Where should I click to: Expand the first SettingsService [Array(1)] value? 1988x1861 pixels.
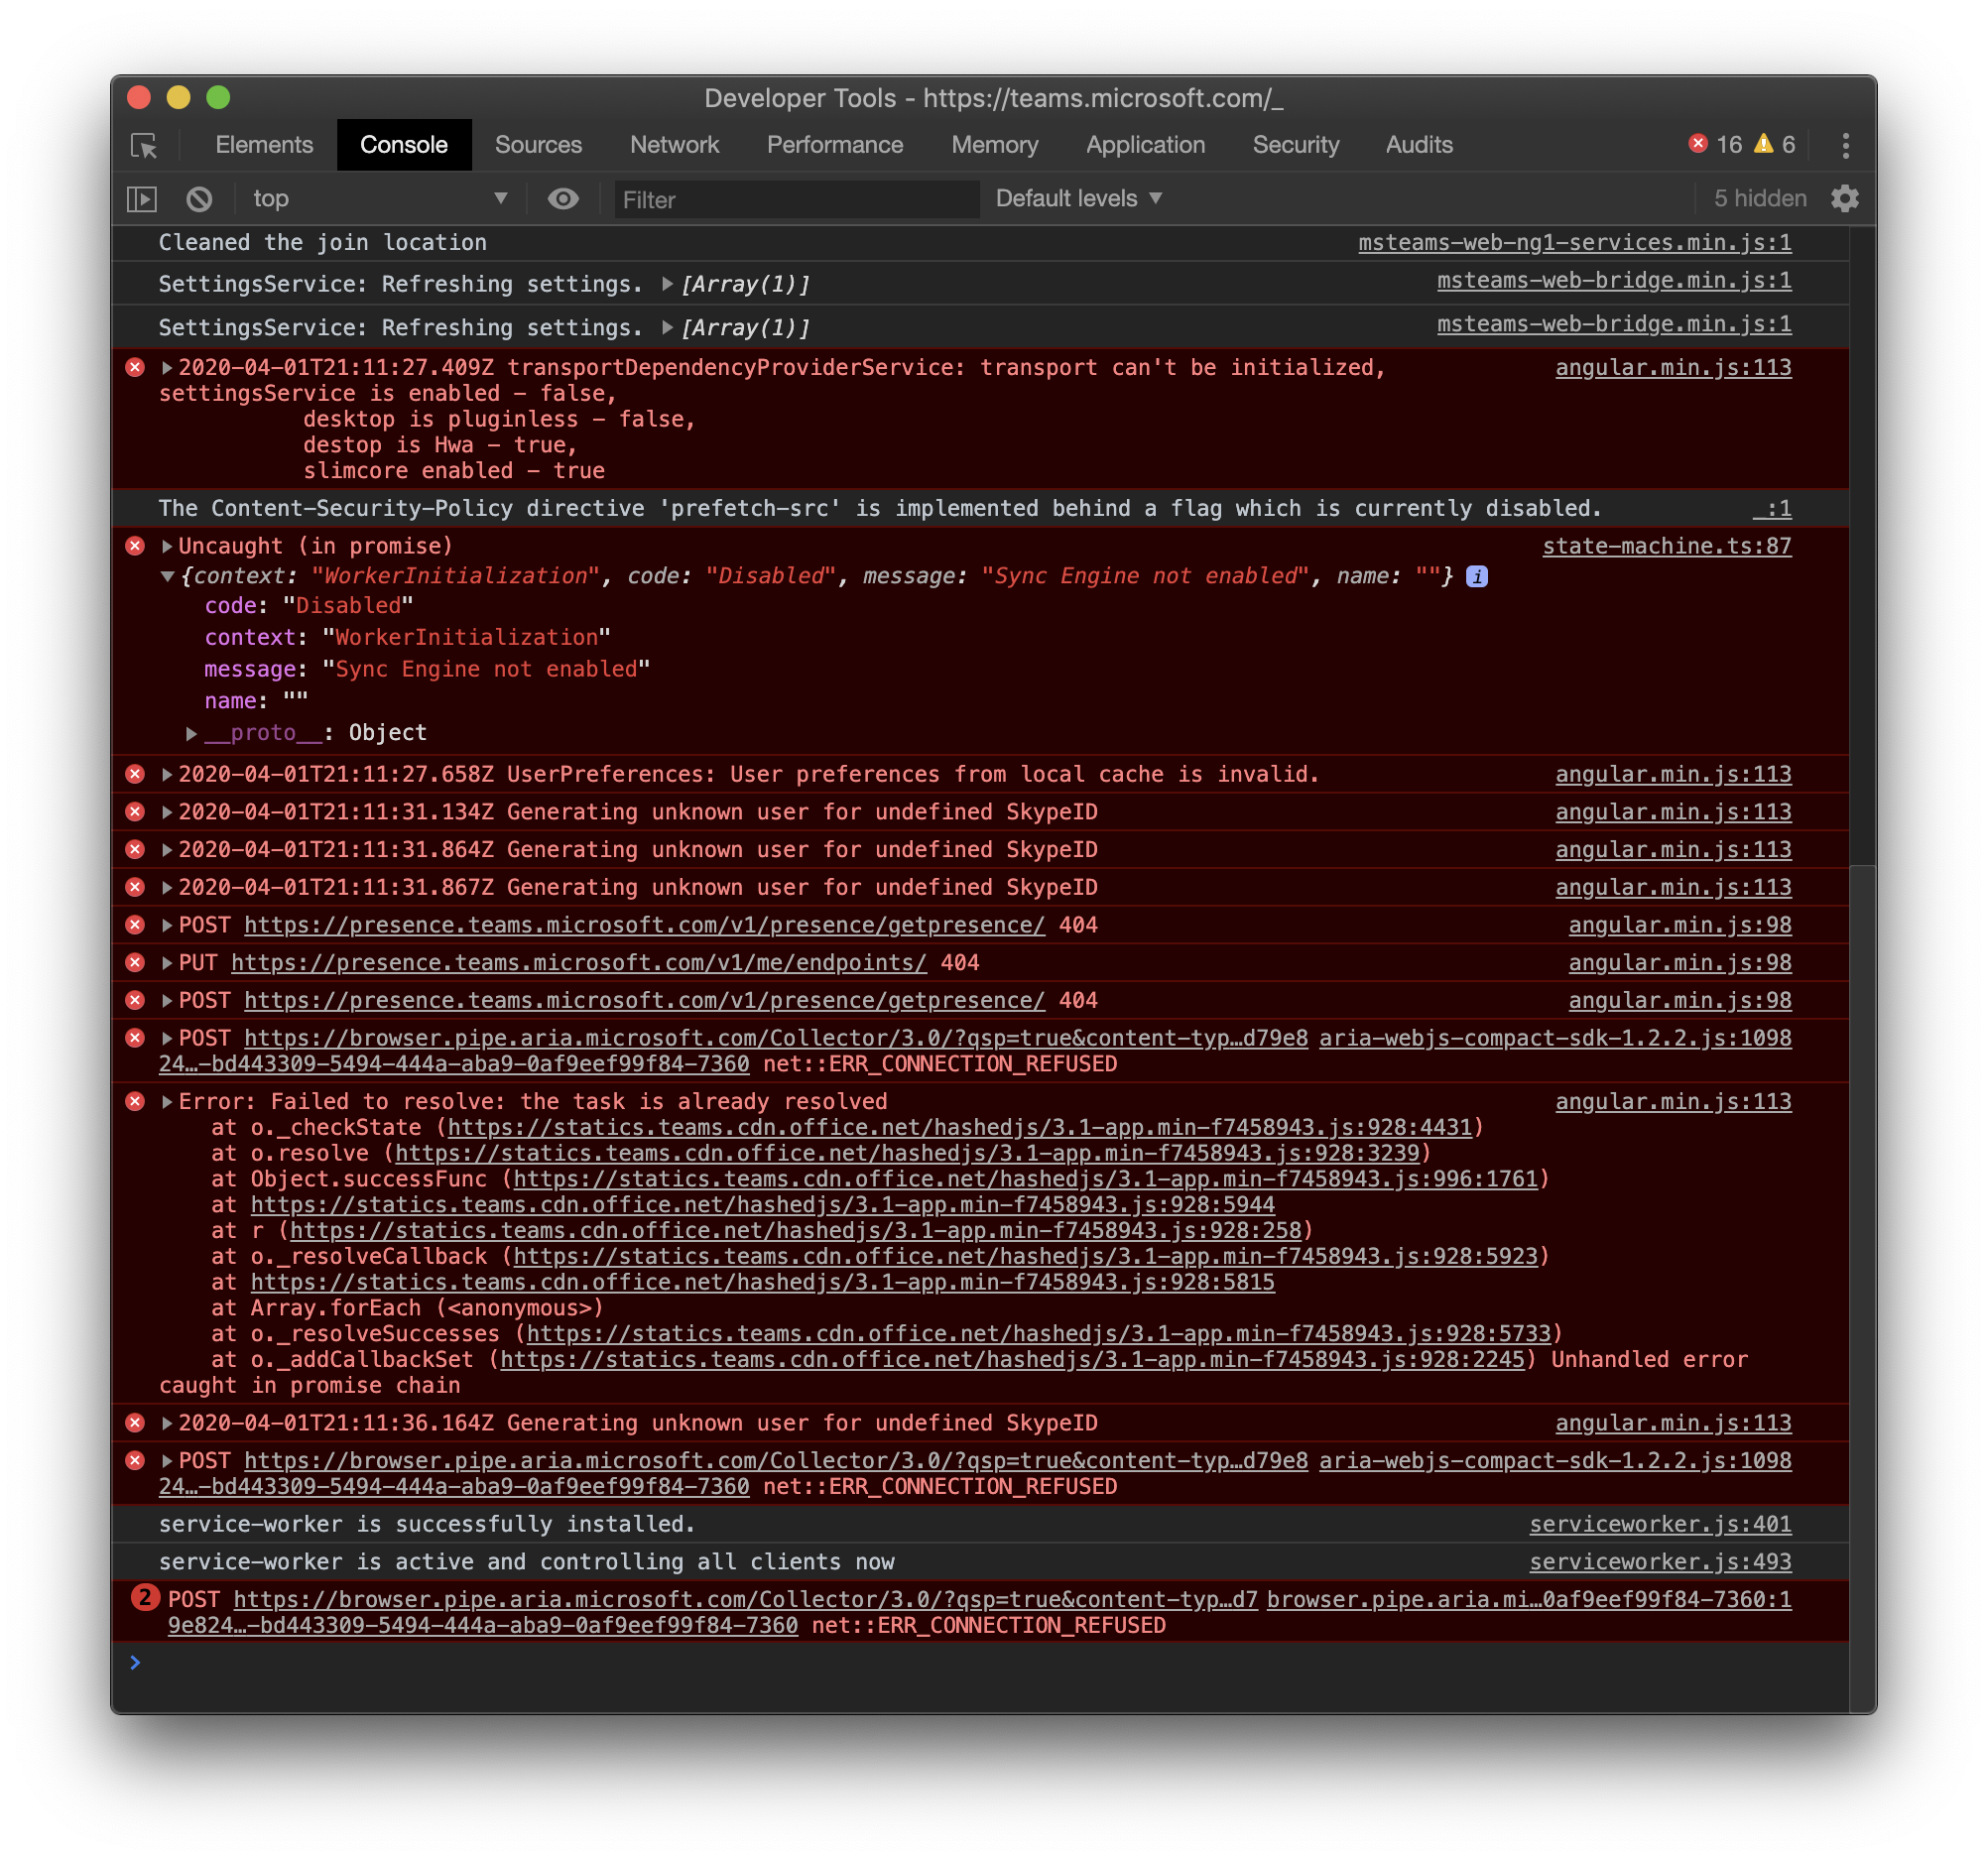tap(667, 284)
